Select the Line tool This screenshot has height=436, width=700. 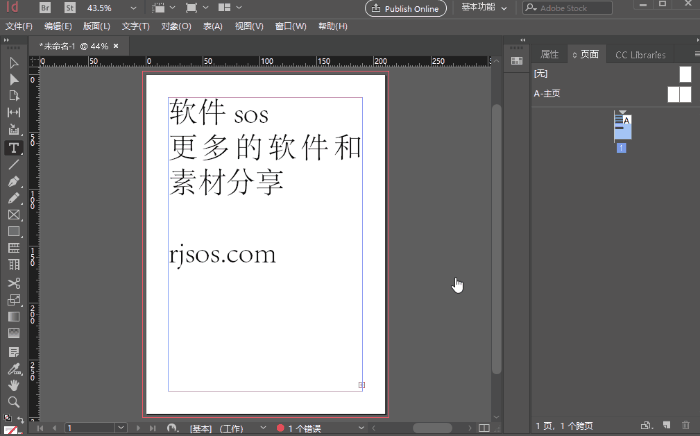tap(14, 164)
